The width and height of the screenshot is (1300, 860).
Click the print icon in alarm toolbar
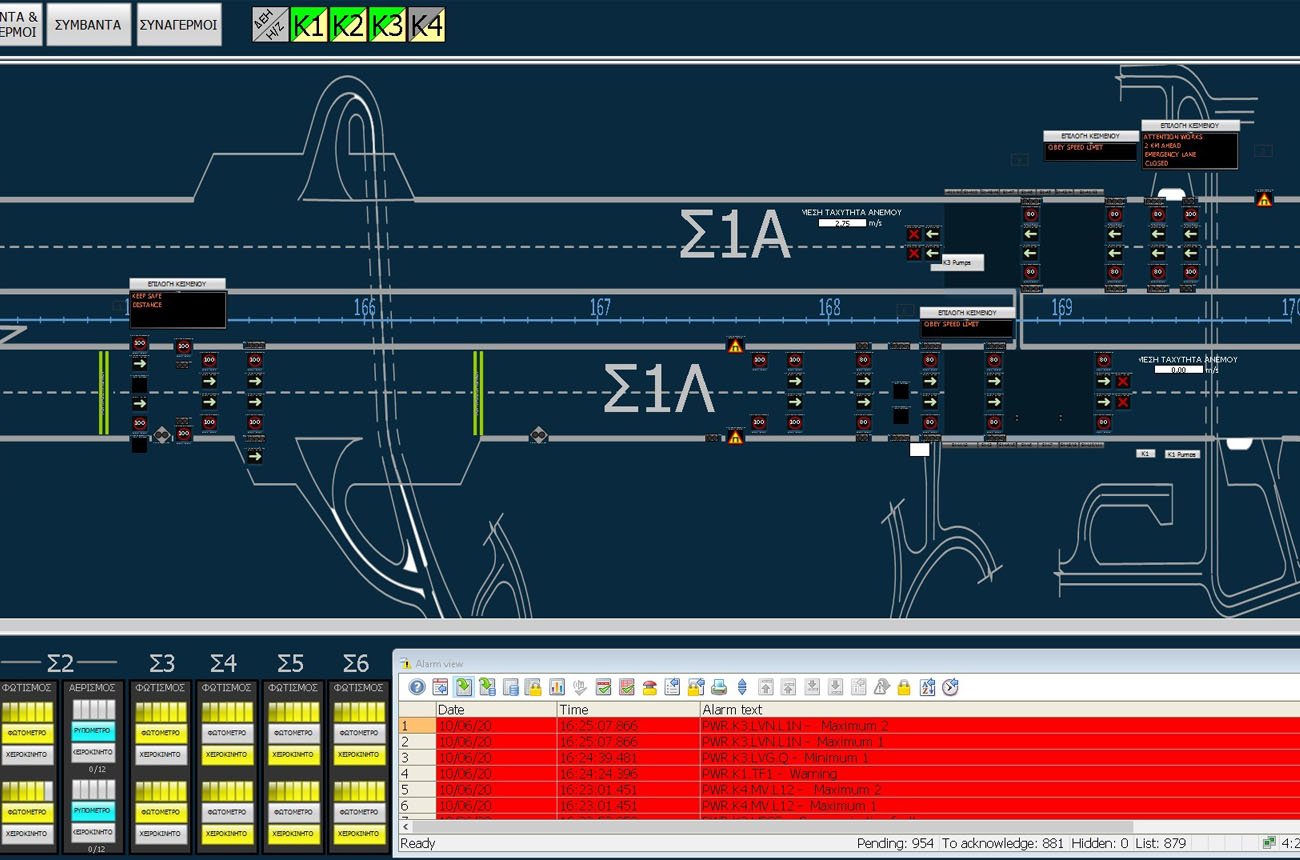[x=718, y=687]
